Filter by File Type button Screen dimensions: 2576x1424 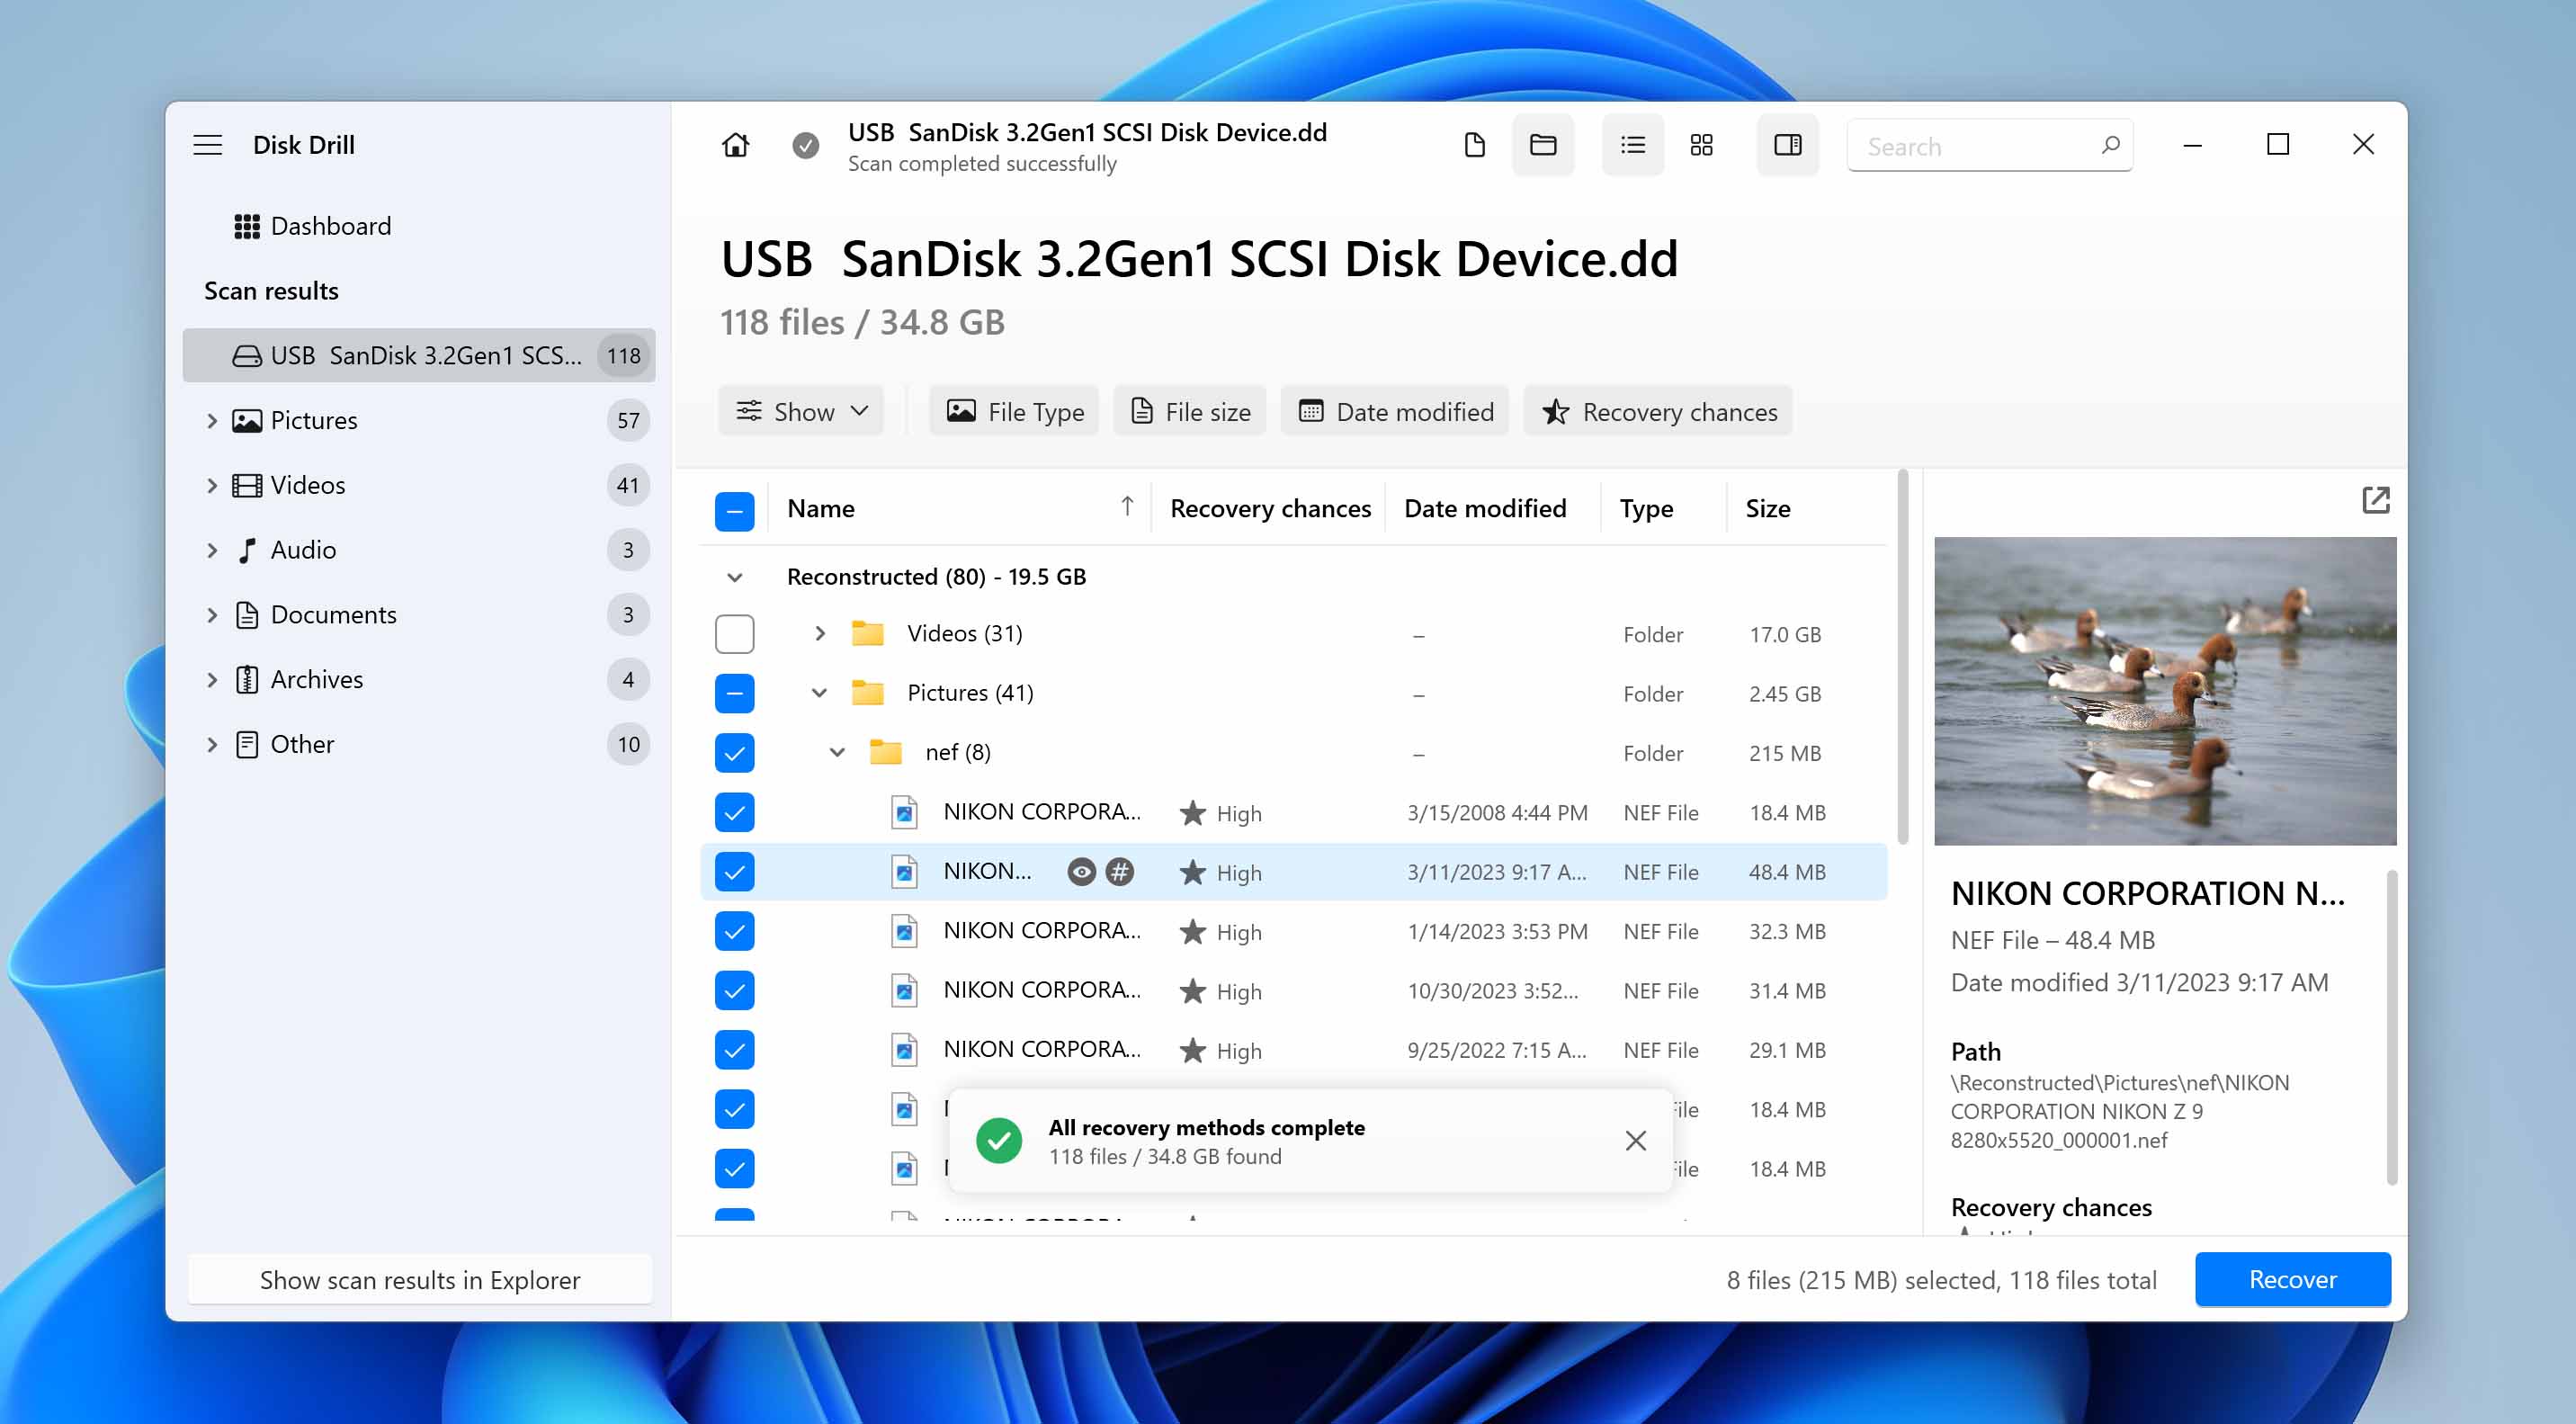1014,411
